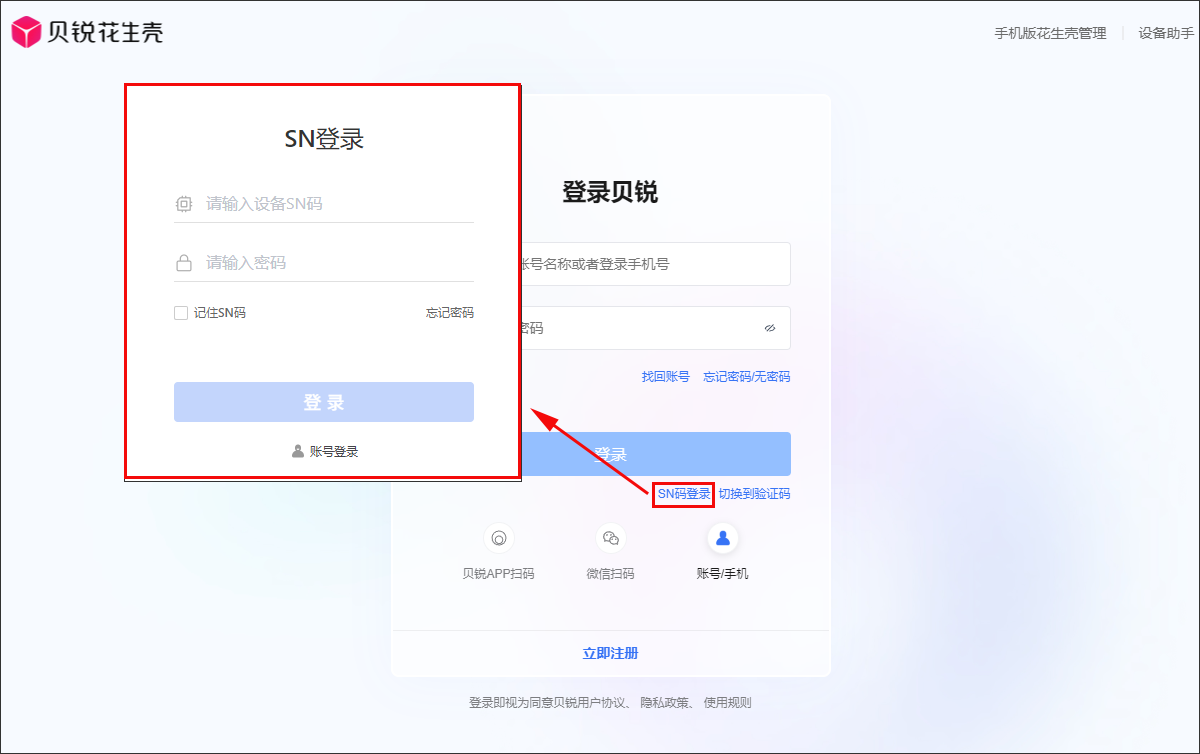The width and height of the screenshot is (1200, 754).
Task: Click the lock icon in SN password field
Action: click(x=184, y=264)
